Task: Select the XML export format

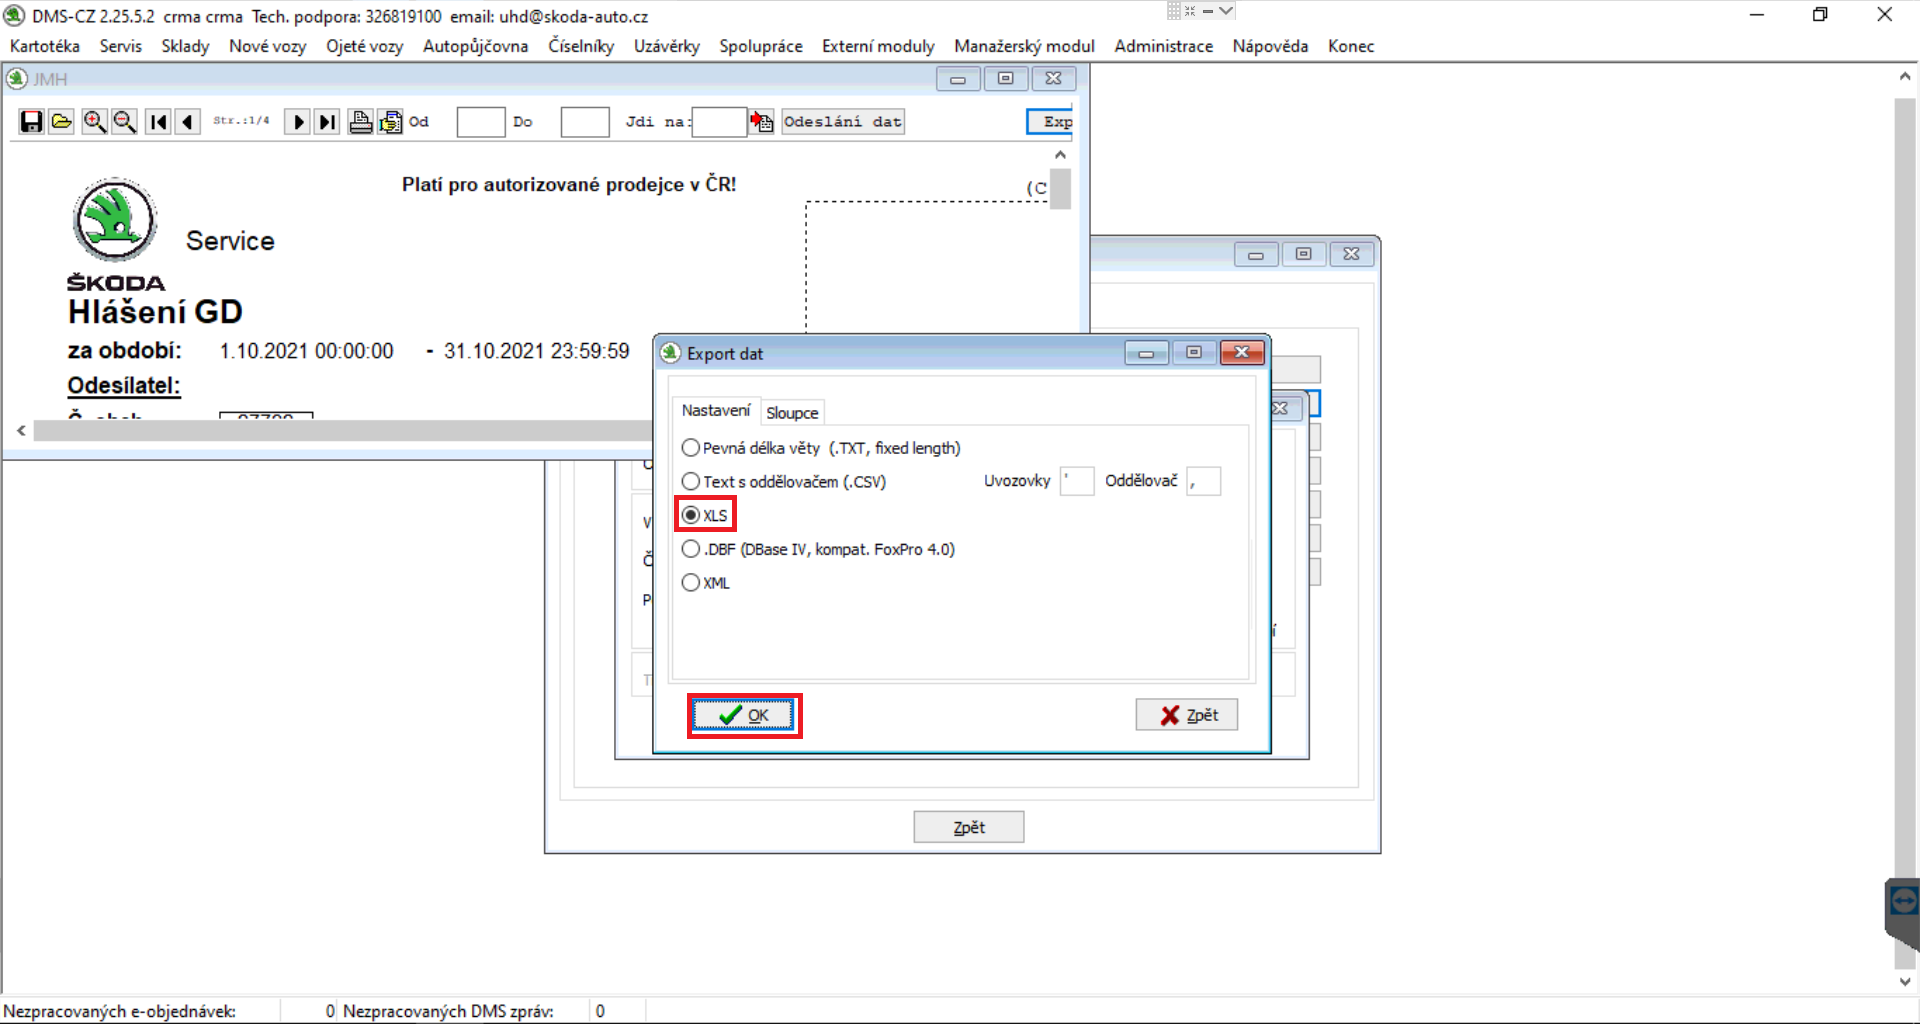Action: click(691, 583)
